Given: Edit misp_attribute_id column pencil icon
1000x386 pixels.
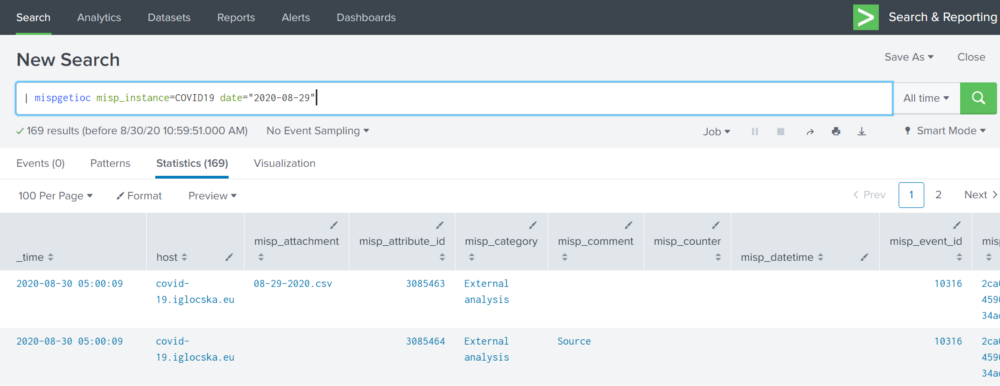Looking at the screenshot, I should [x=439, y=225].
